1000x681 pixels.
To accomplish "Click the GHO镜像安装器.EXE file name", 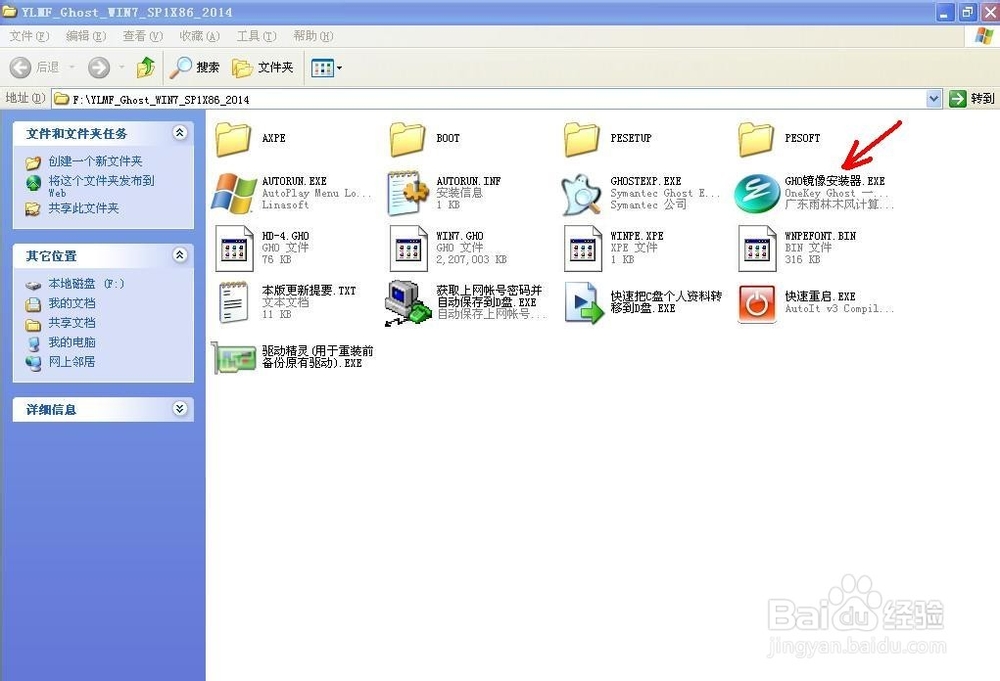I will tap(835, 181).
